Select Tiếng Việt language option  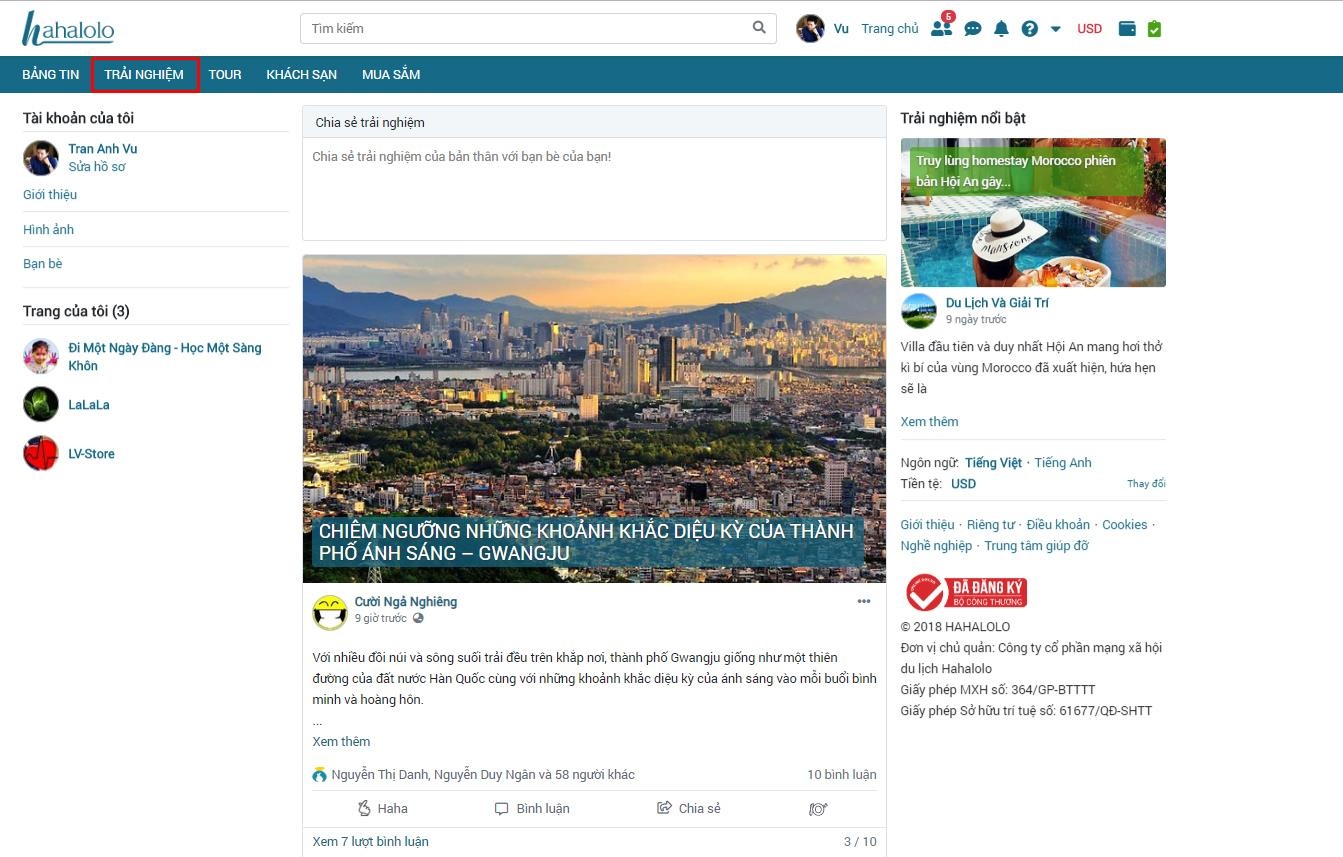coord(993,463)
